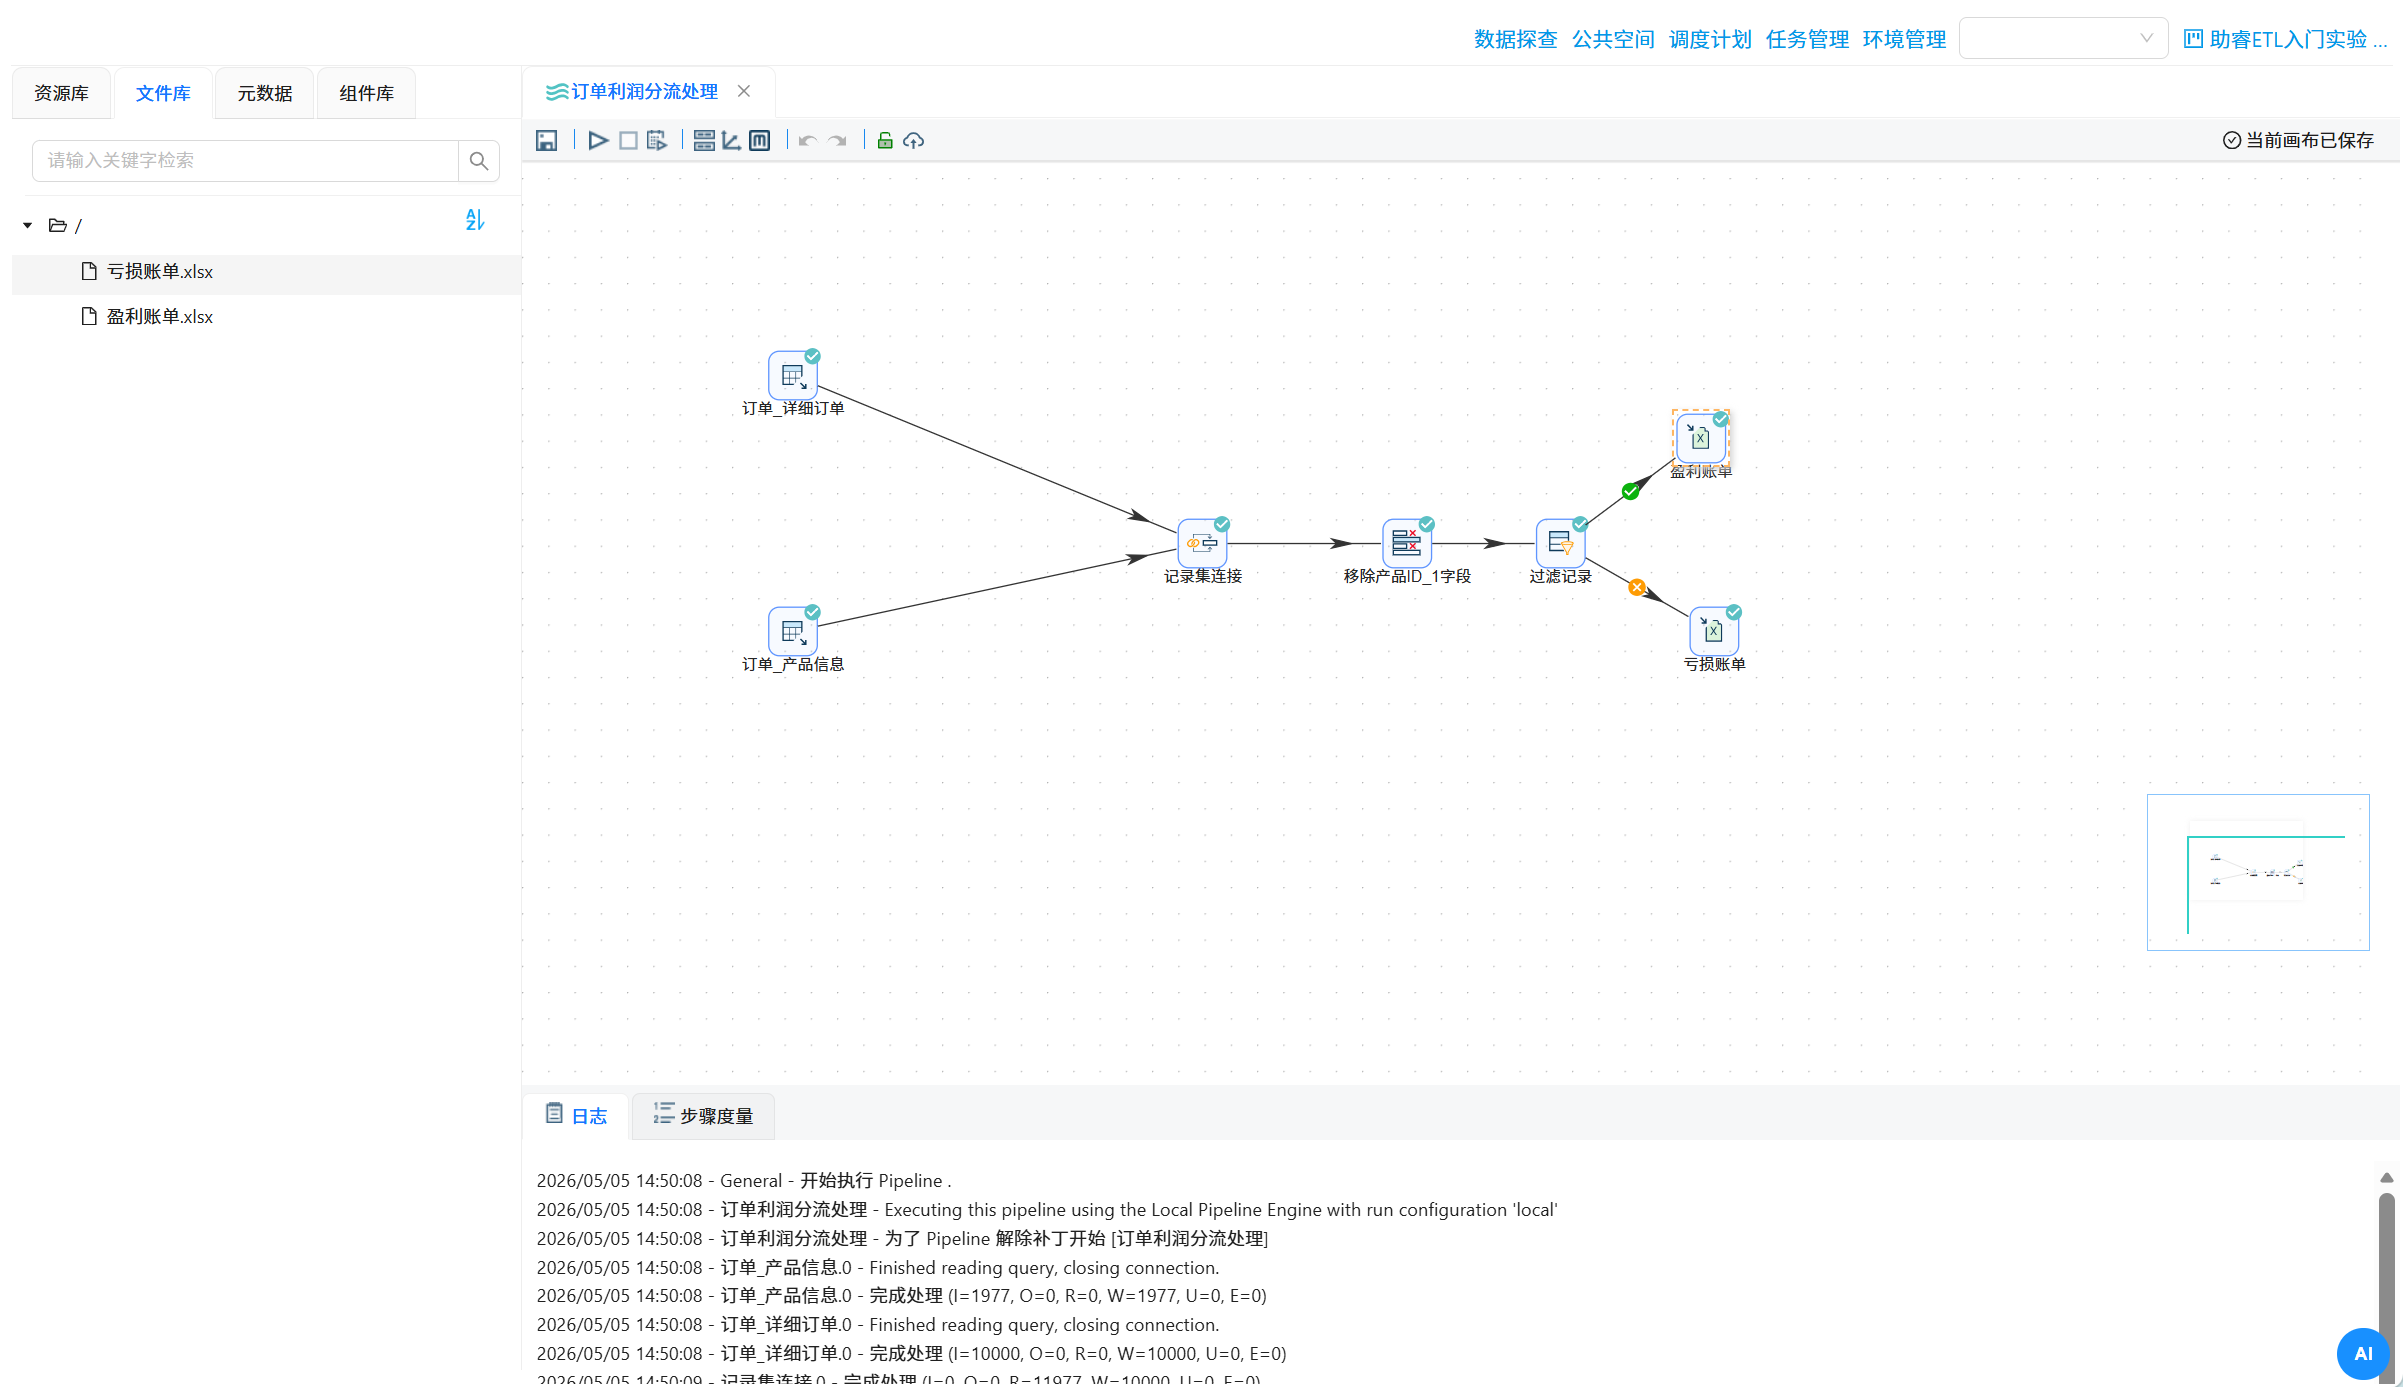
Task: Select the 过滤记录 filter node
Action: pyautogui.click(x=1560, y=544)
